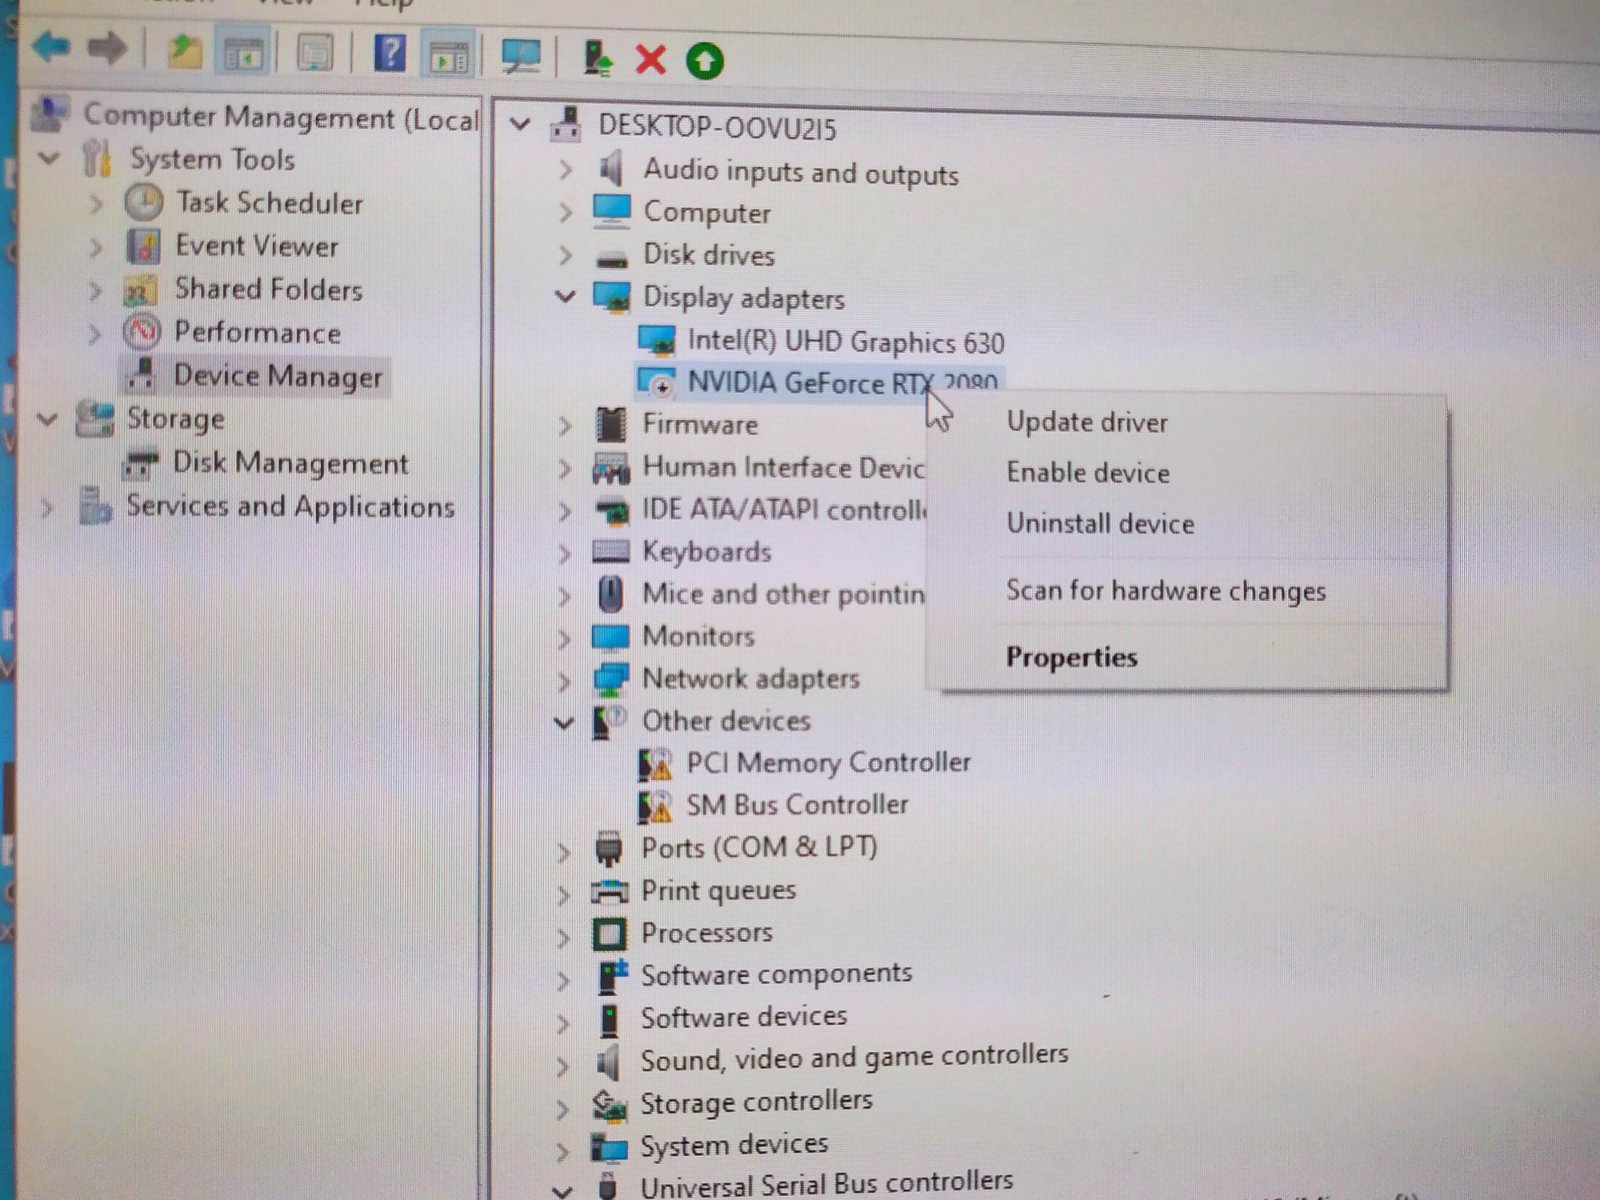Click the Up one level toolbar icon
Screen dimensions: 1600x1200
tap(184, 50)
